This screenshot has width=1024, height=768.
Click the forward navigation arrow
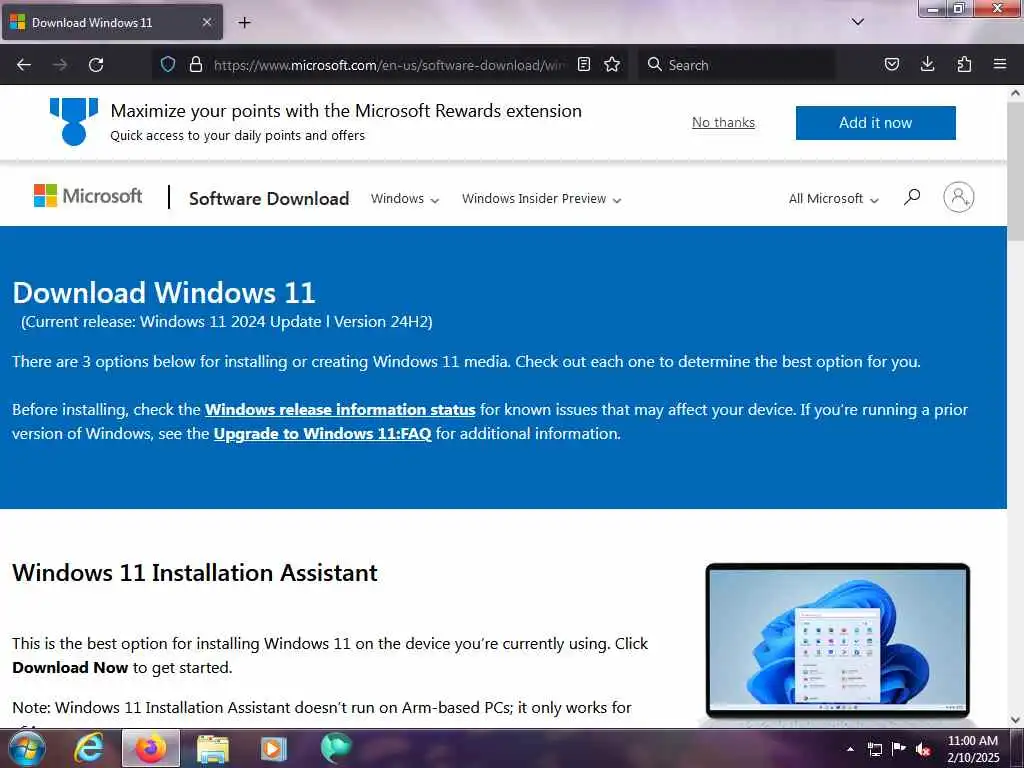pyautogui.click(x=60, y=65)
